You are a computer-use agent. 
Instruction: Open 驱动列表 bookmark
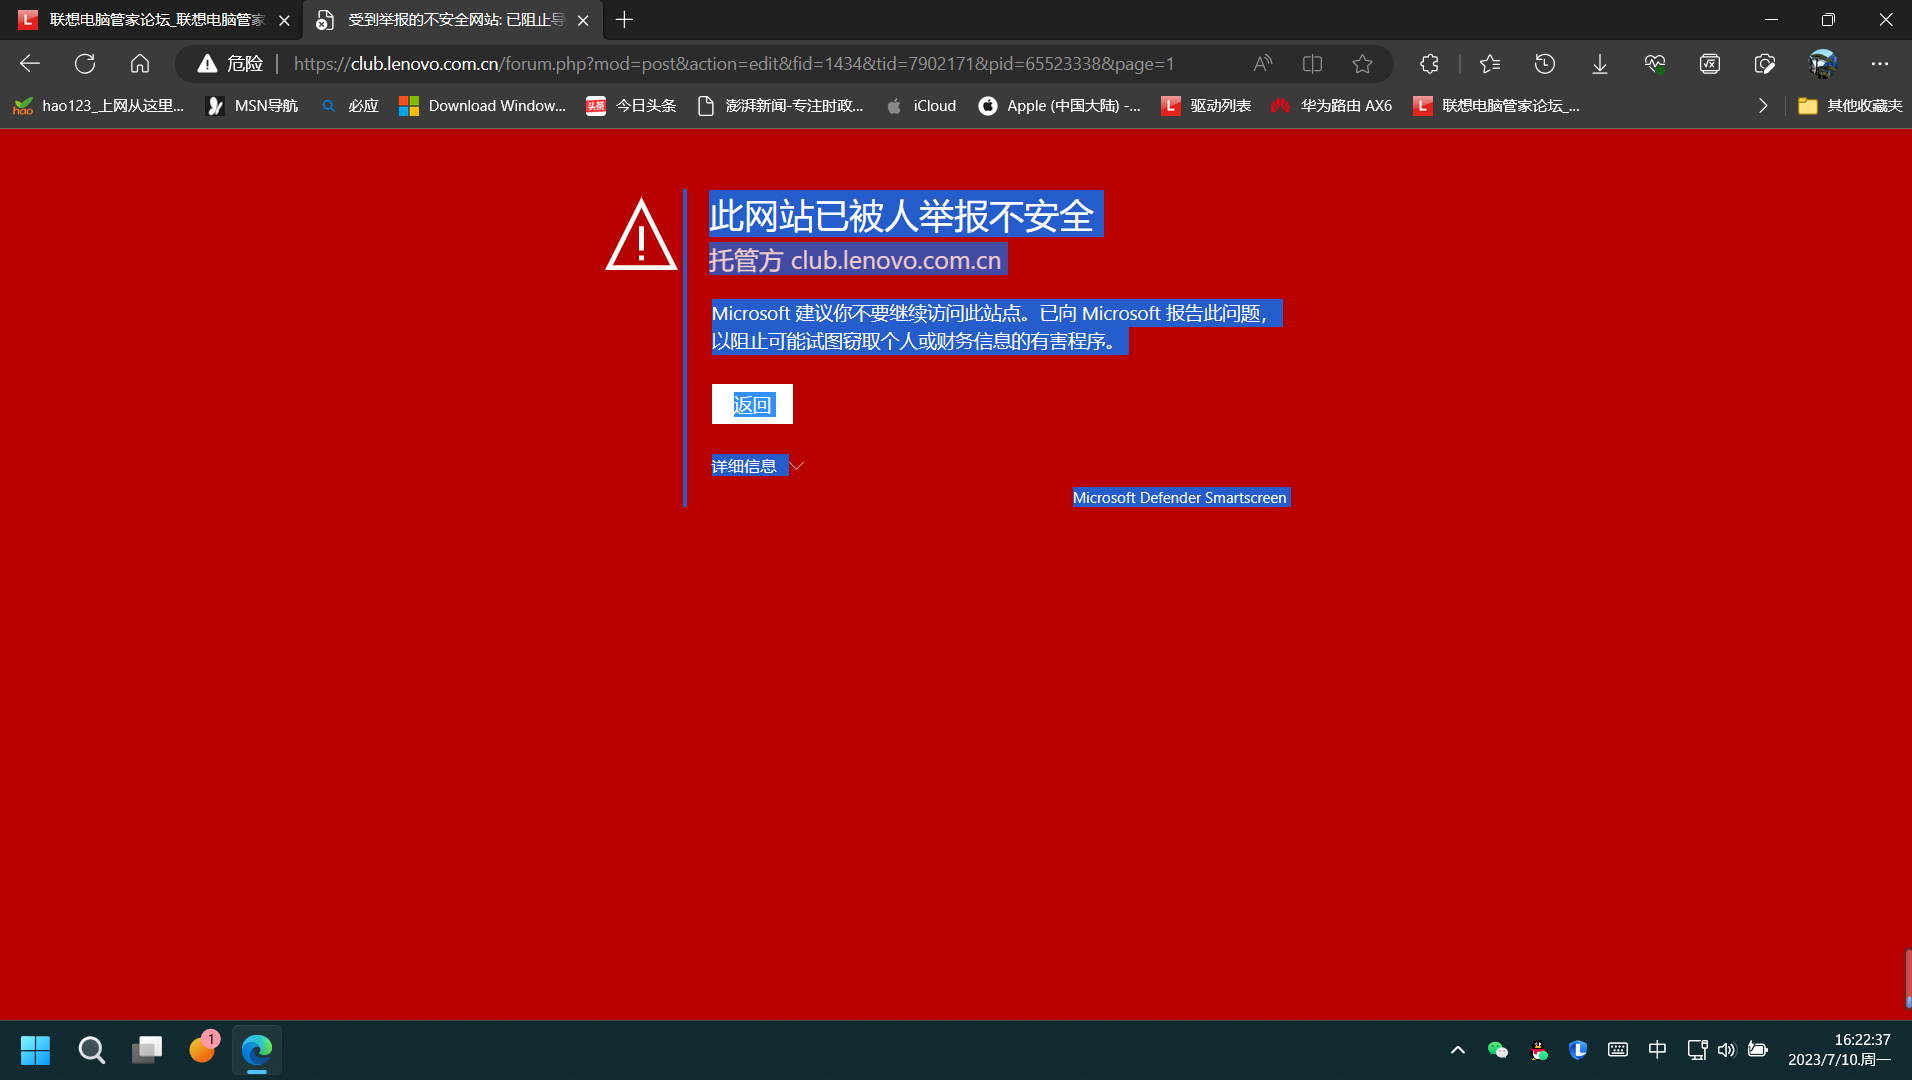[x=1206, y=106]
